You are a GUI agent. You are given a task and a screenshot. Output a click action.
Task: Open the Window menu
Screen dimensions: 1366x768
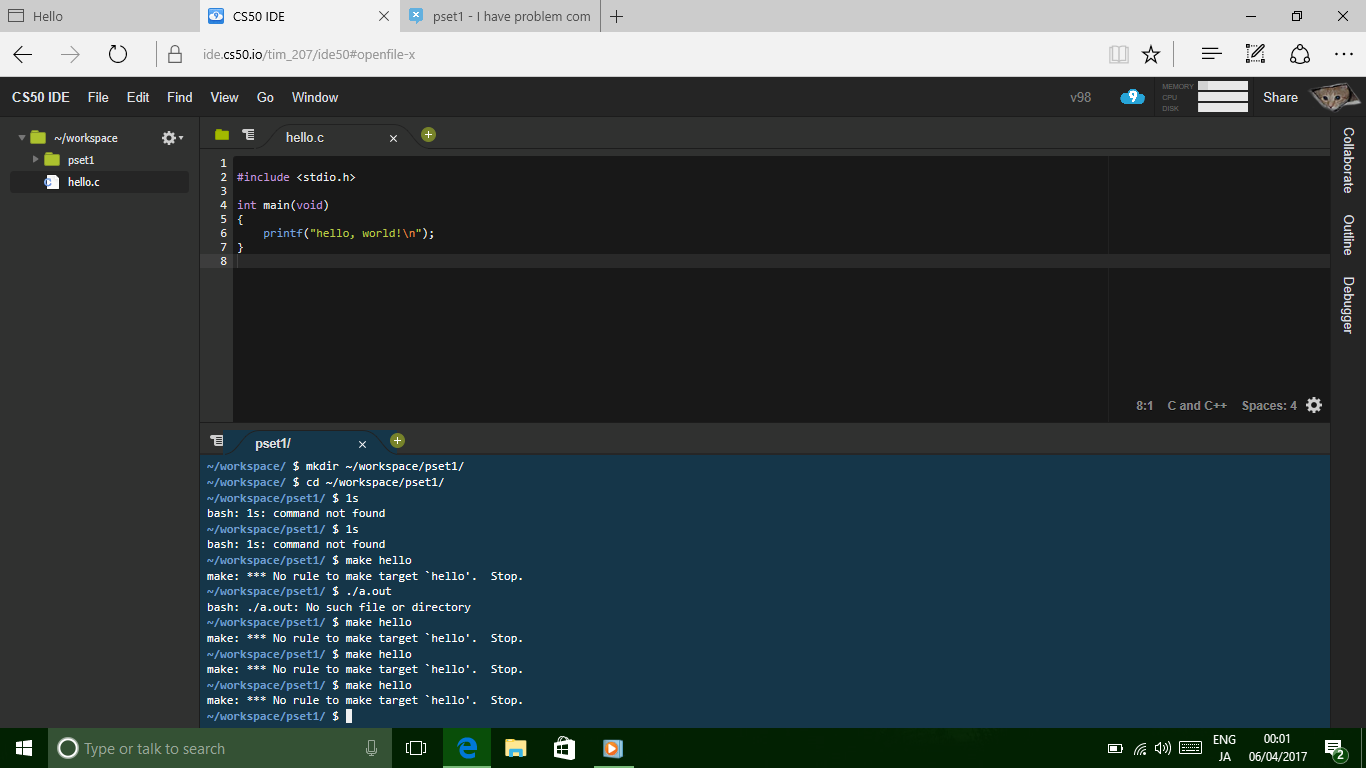point(315,97)
